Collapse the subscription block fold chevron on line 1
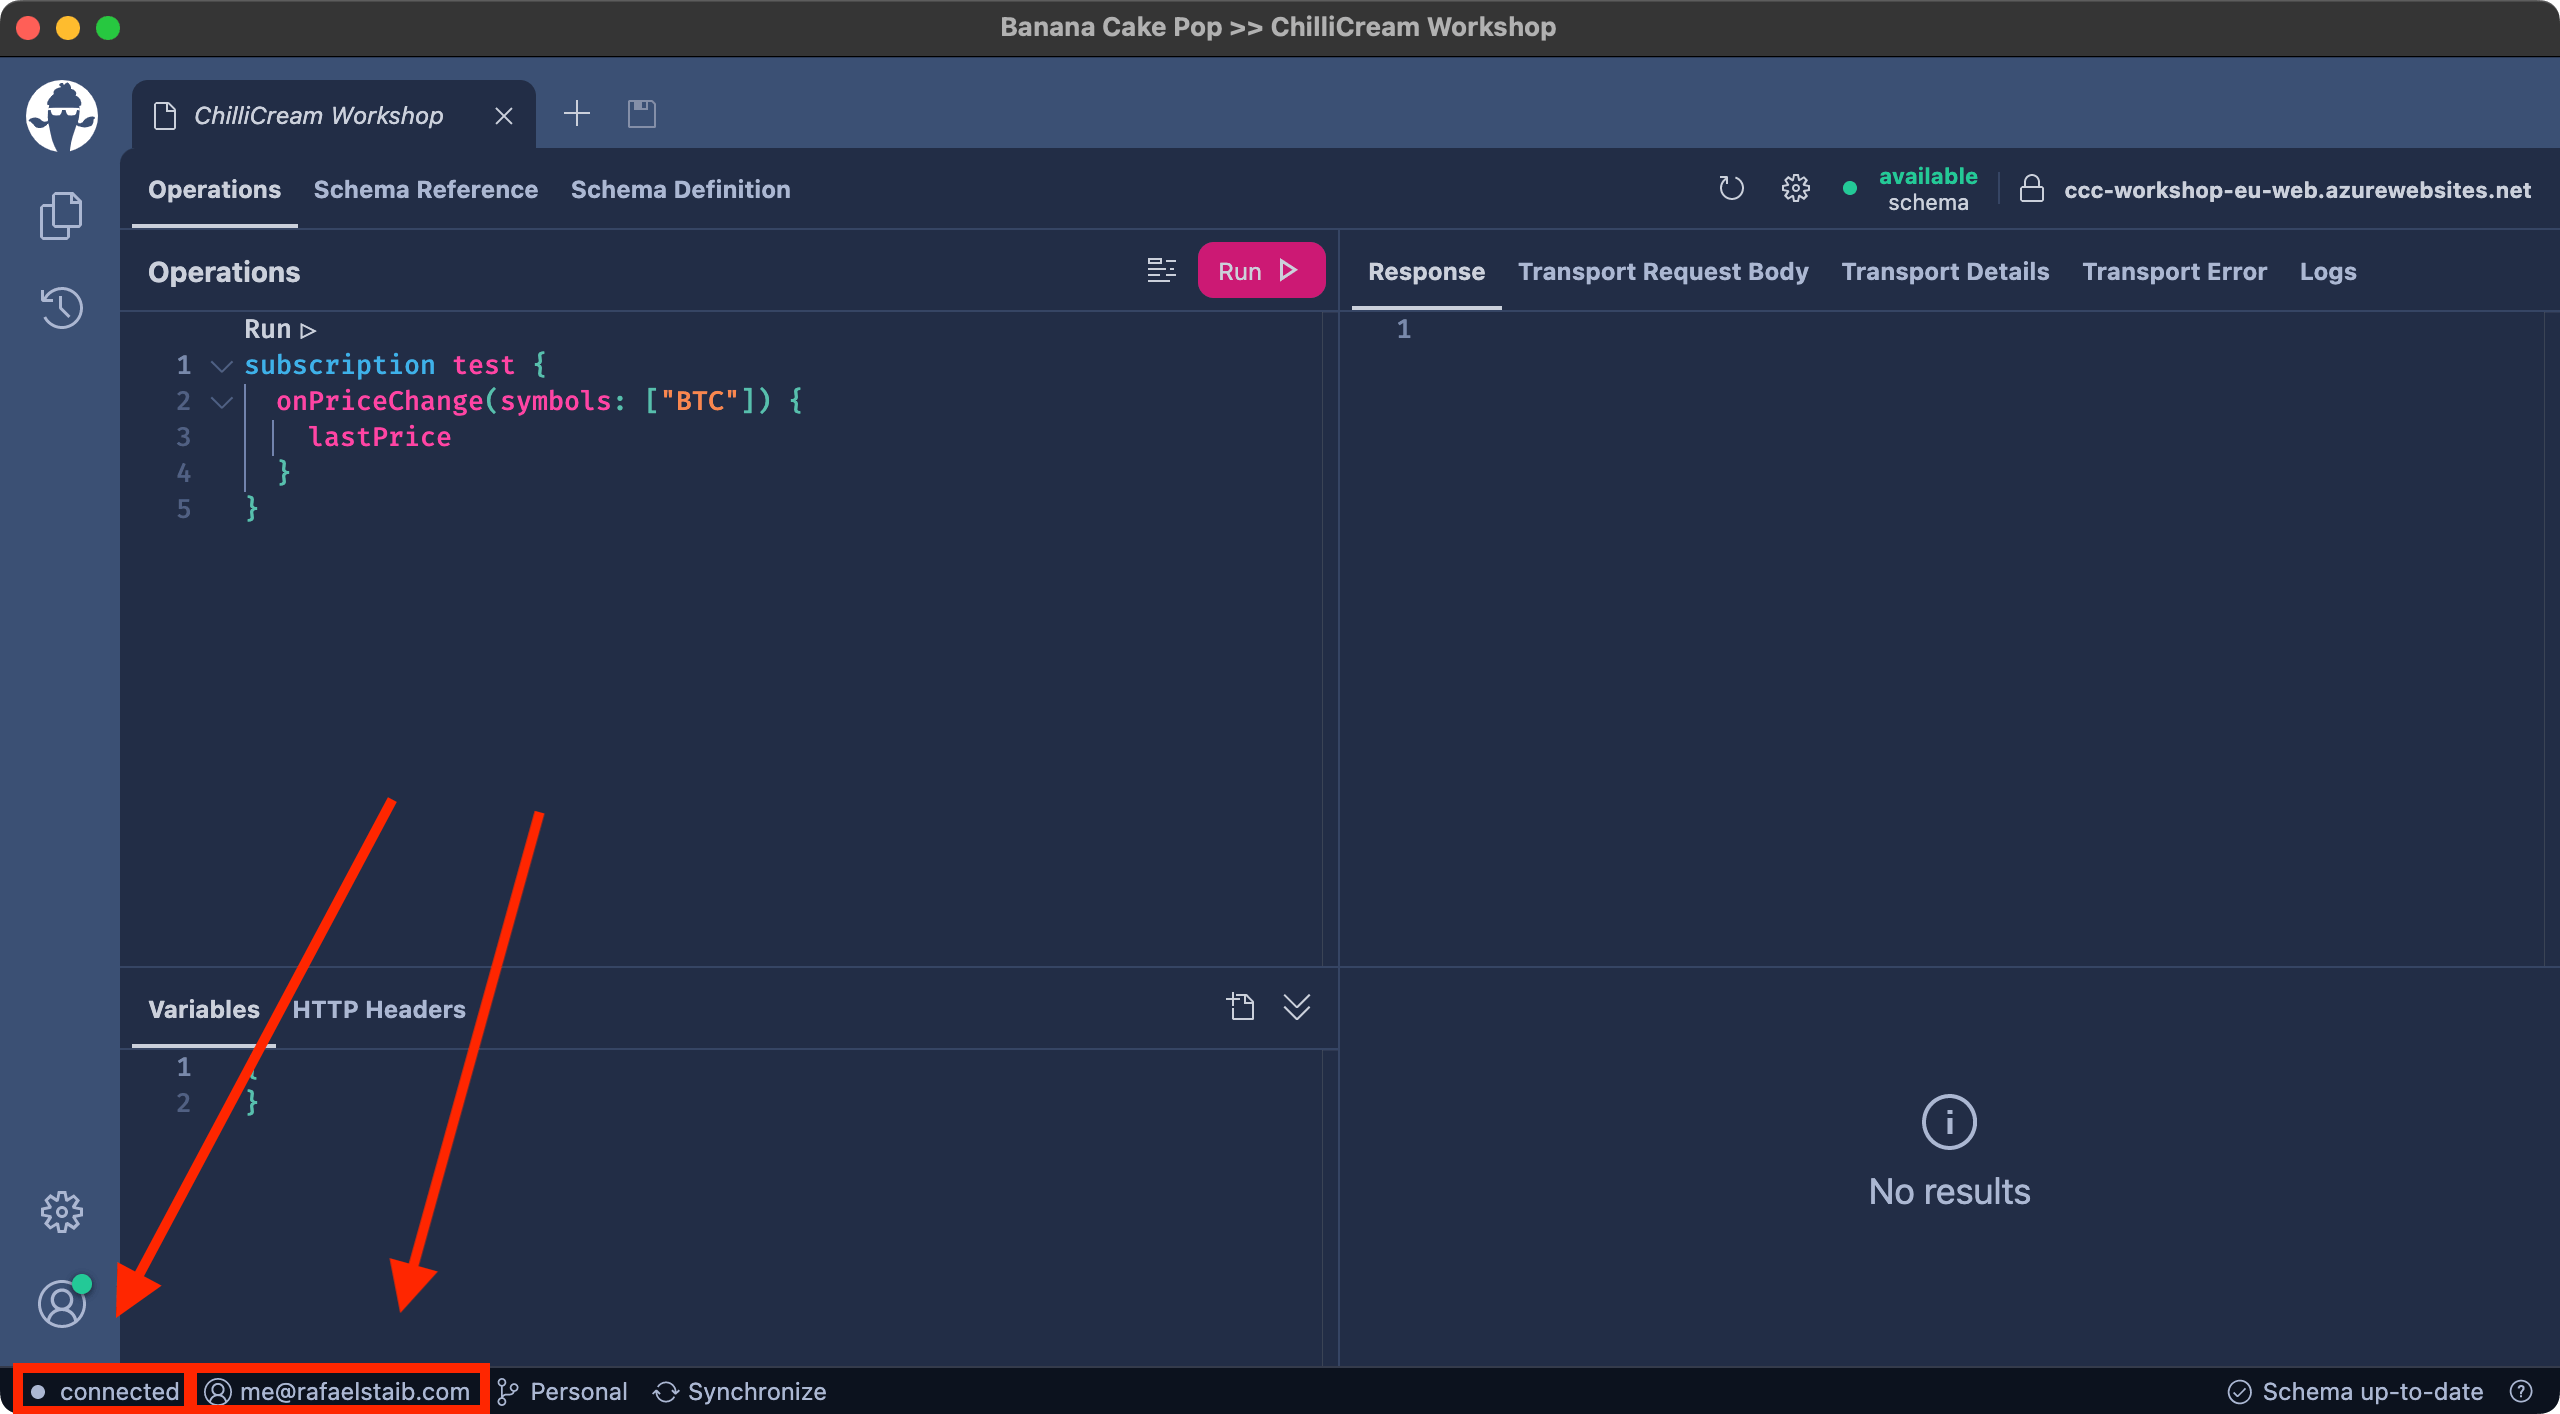This screenshot has width=2560, height=1414. [222, 366]
